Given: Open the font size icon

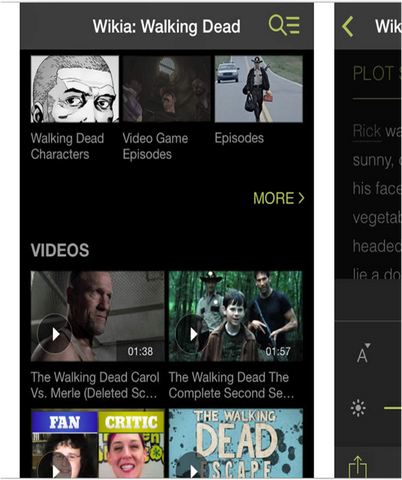Looking at the screenshot, I should pyautogui.click(x=363, y=353).
